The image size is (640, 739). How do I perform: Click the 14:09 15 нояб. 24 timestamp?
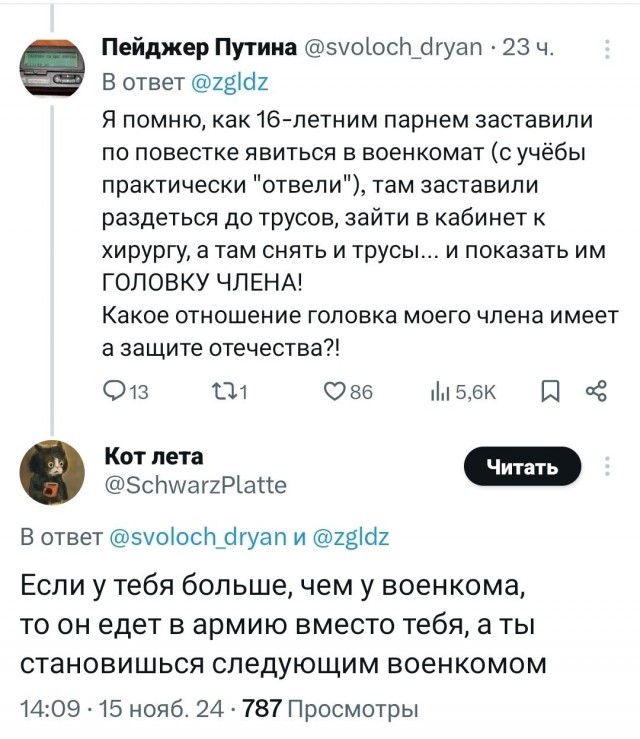pos(121,710)
